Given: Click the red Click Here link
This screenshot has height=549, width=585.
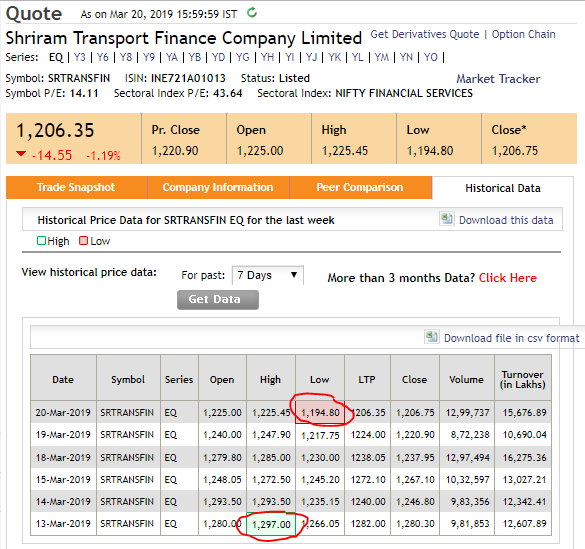Looking at the screenshot, I should [x=507, y=278].
